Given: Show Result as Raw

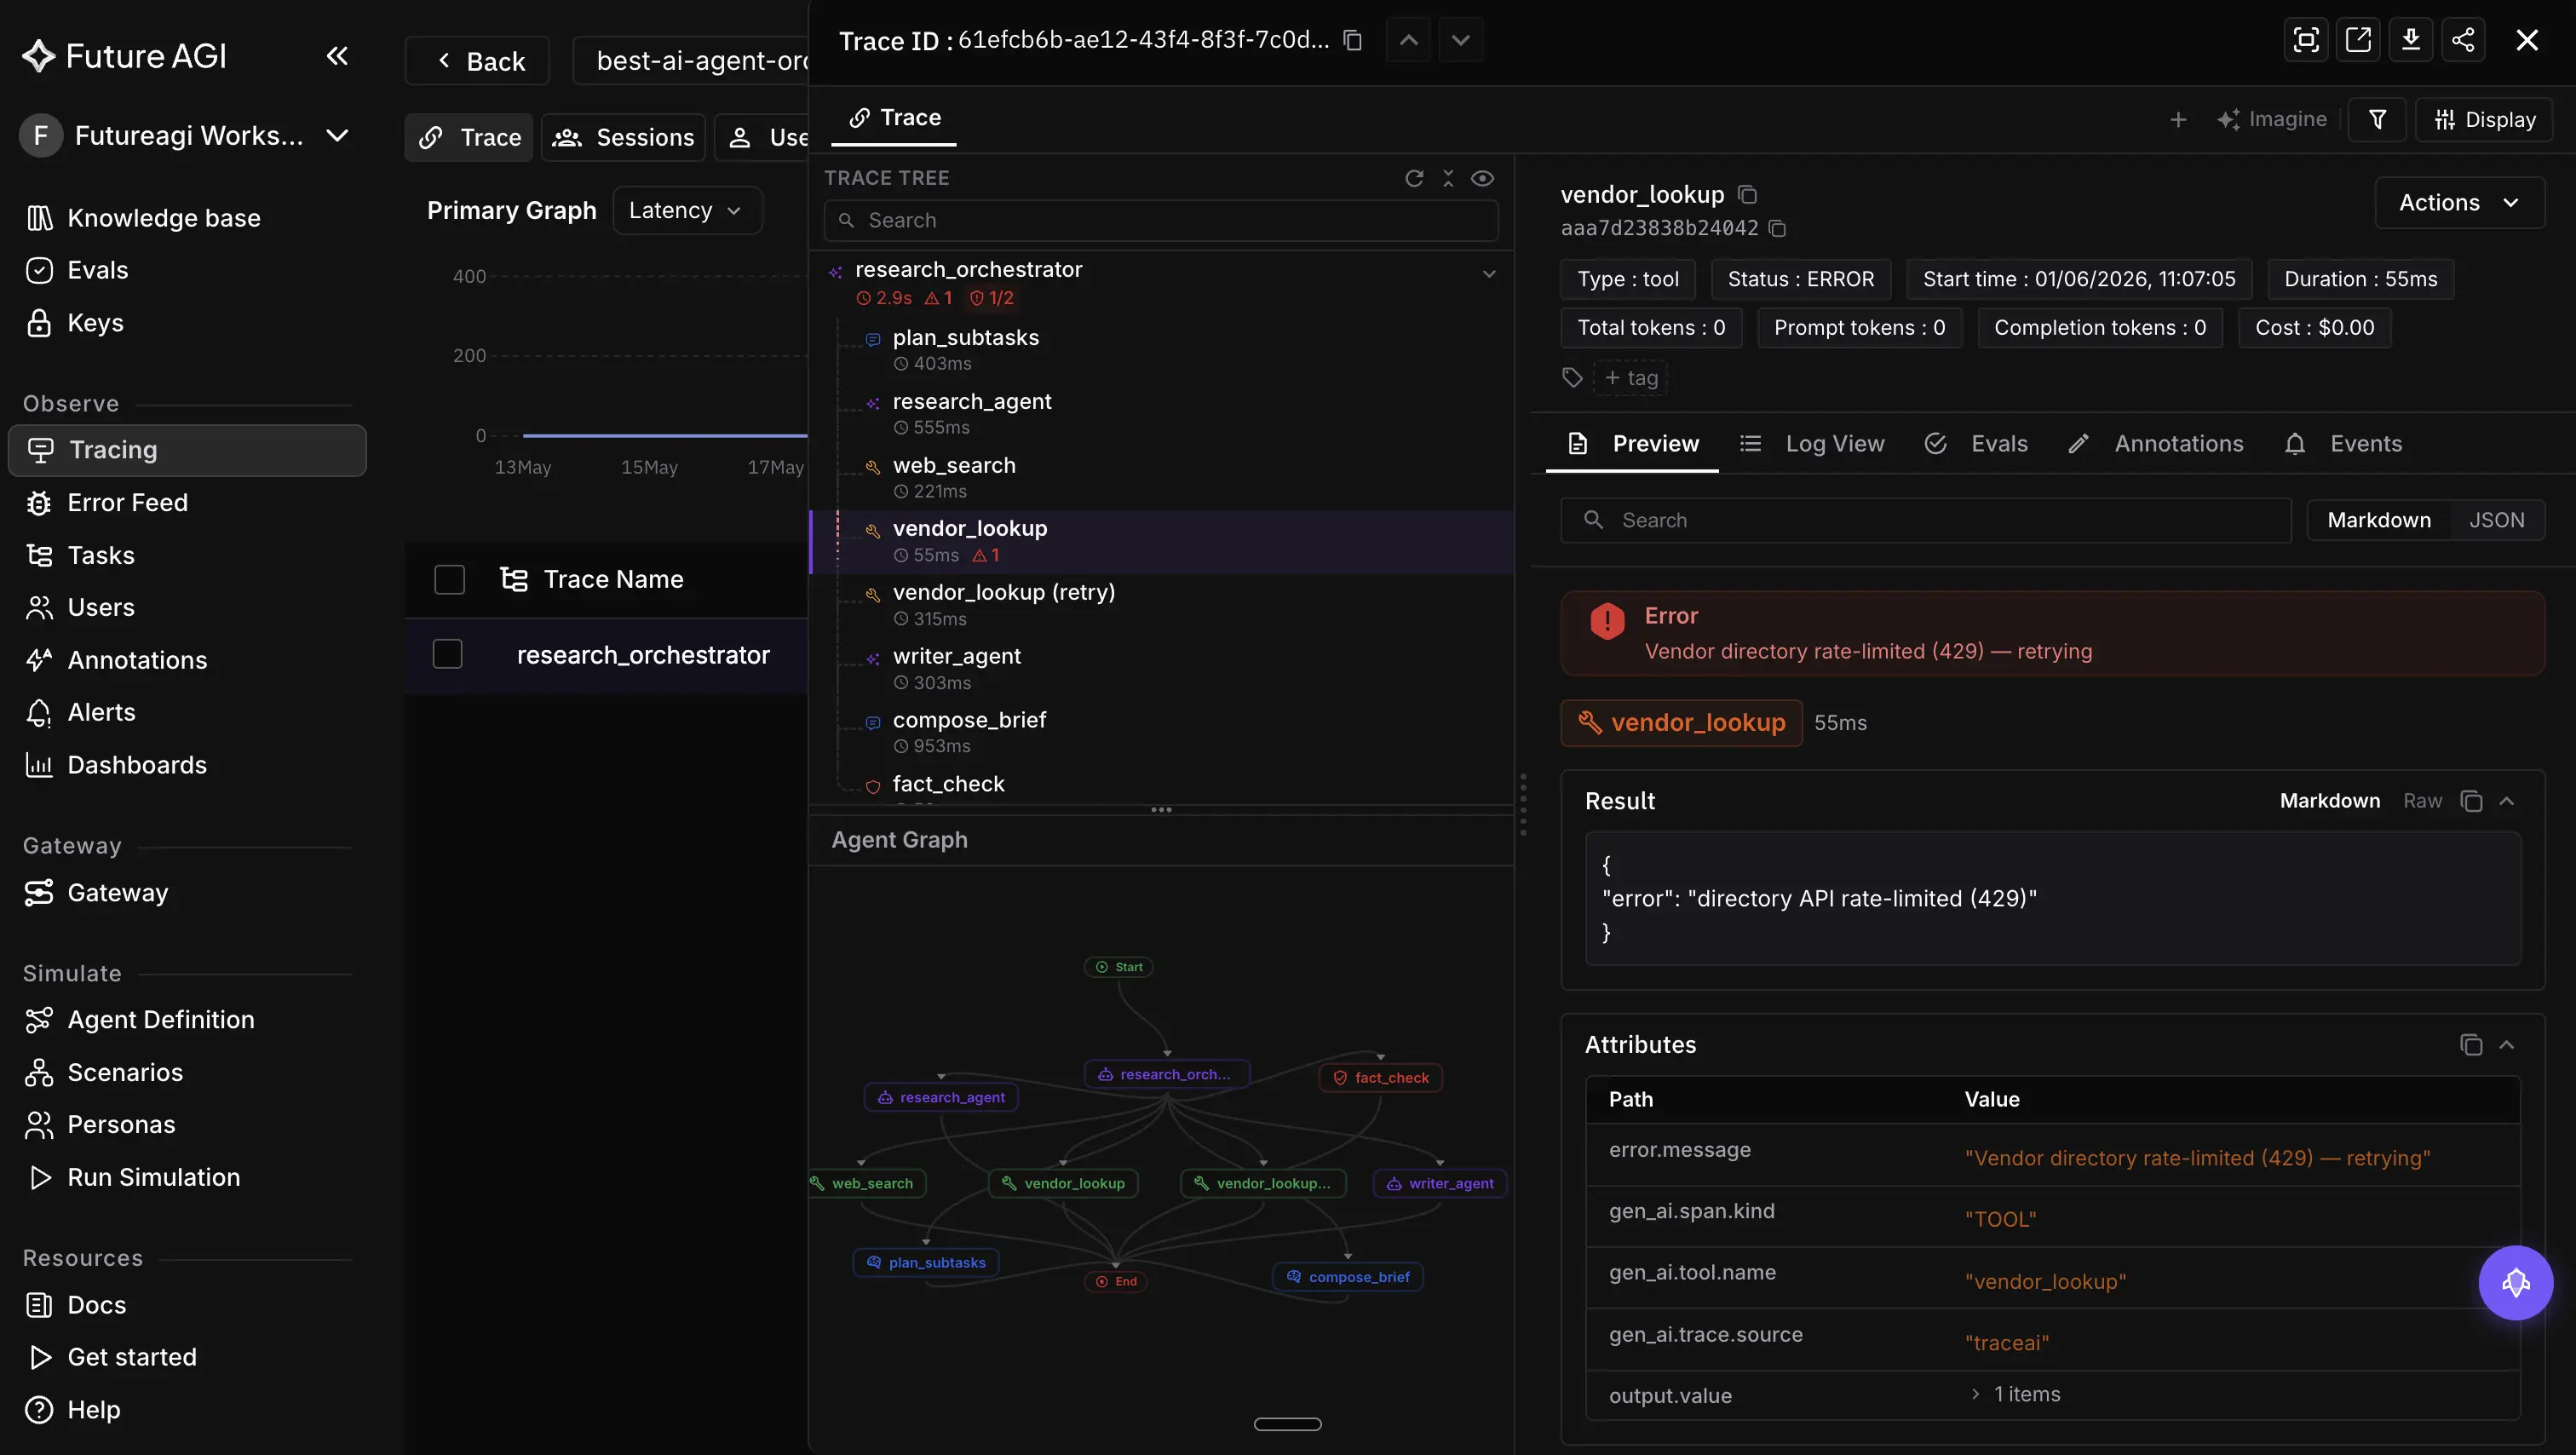Looking at the screenshot, I should point(2422,801).
